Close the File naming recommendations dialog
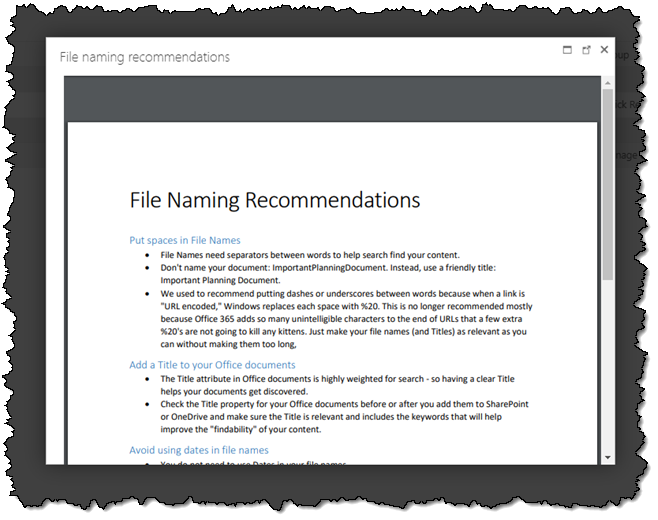The height and width of the screenshot is (520, 658). coord(604,50)
